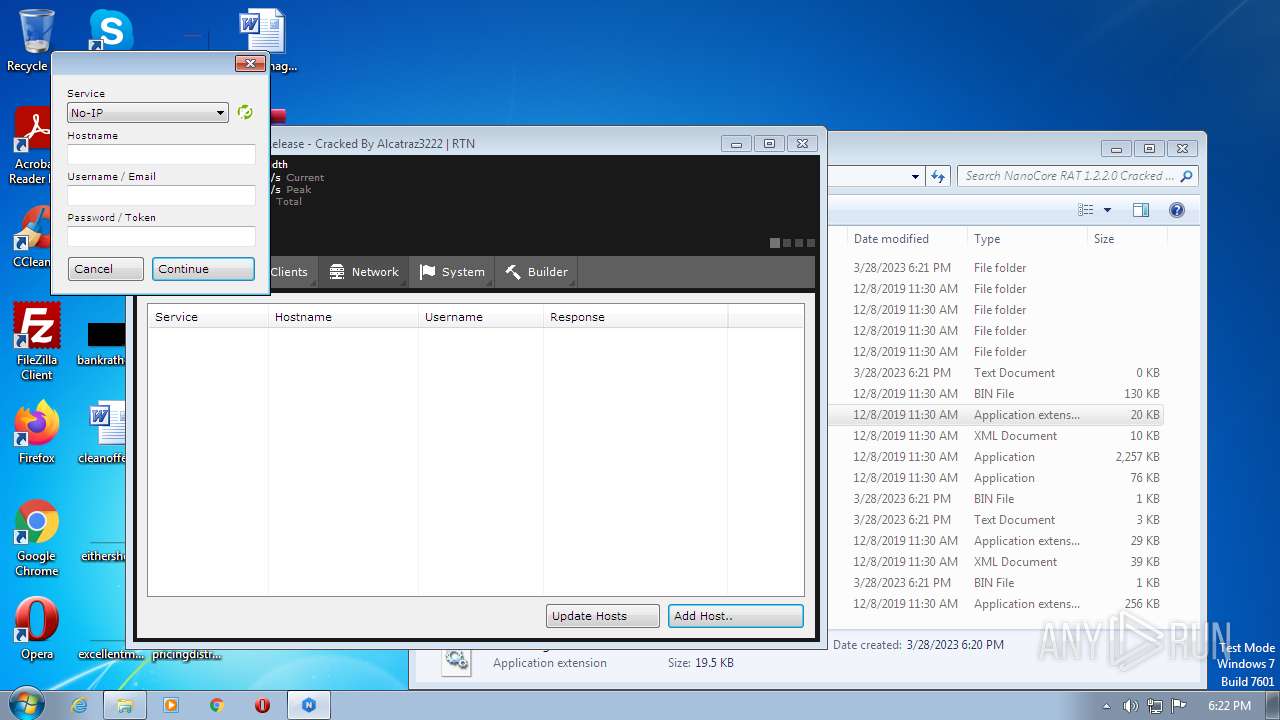The image size is (1280, 720).
Task: Sort hosts by Username column header
Action: pos(481,317)
